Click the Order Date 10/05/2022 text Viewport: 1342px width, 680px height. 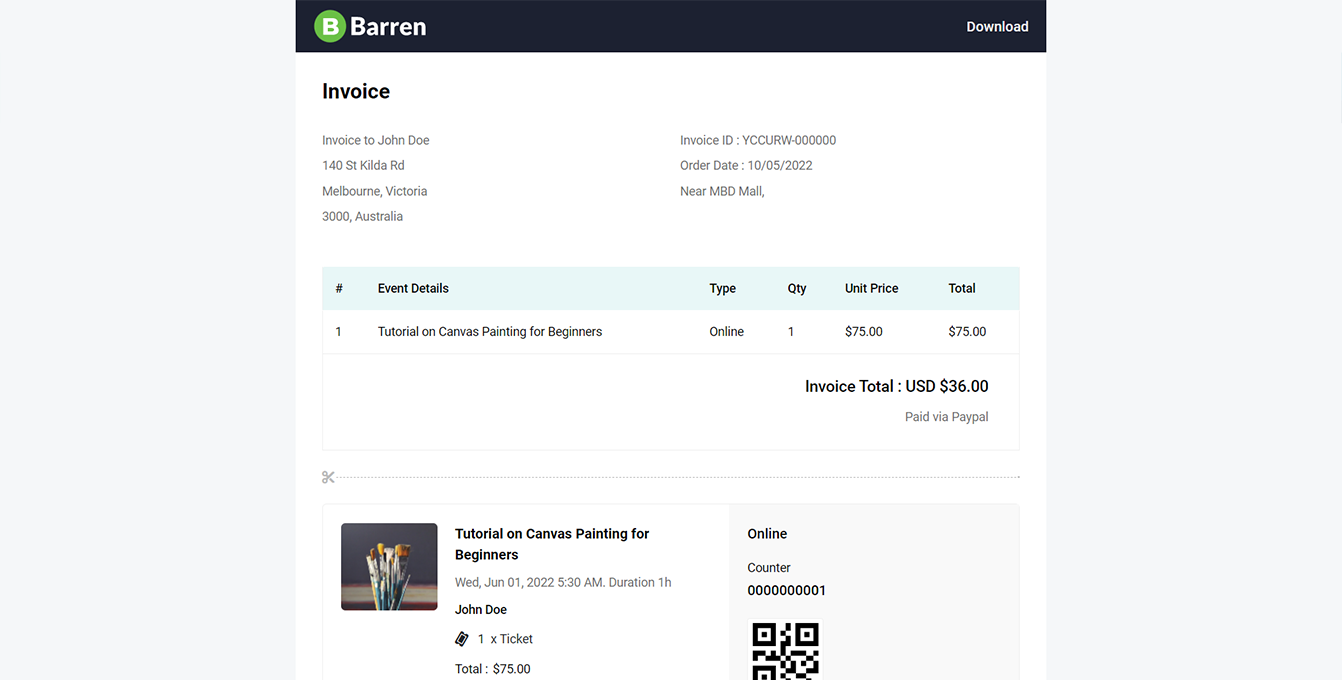tap(745, 166)
